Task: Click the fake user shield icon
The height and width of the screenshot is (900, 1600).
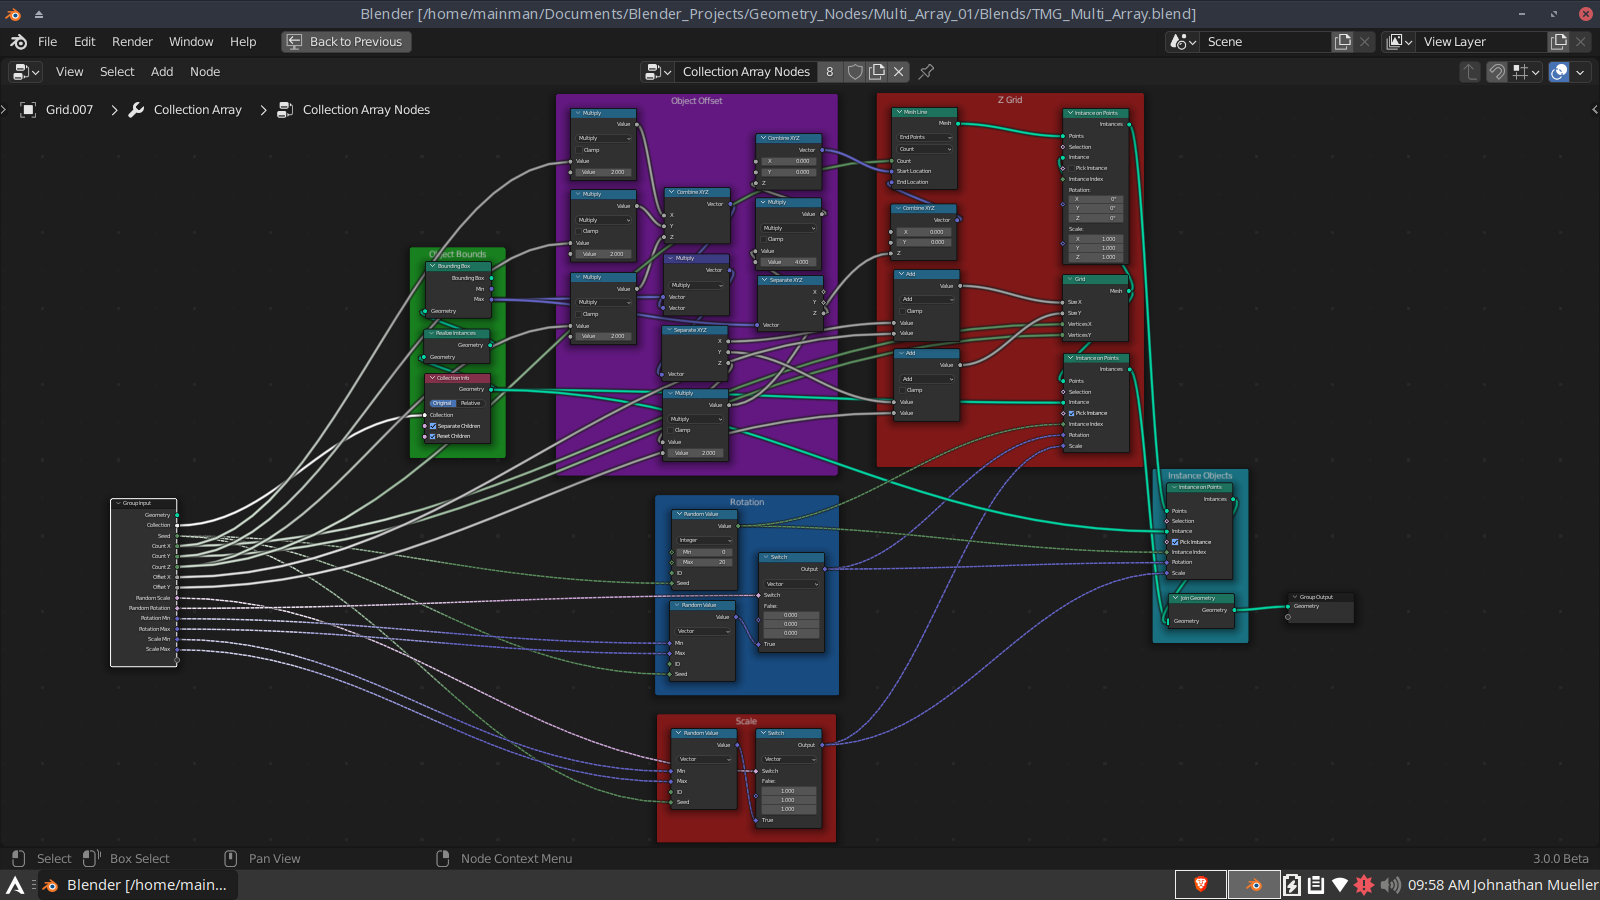Action: 855,71
